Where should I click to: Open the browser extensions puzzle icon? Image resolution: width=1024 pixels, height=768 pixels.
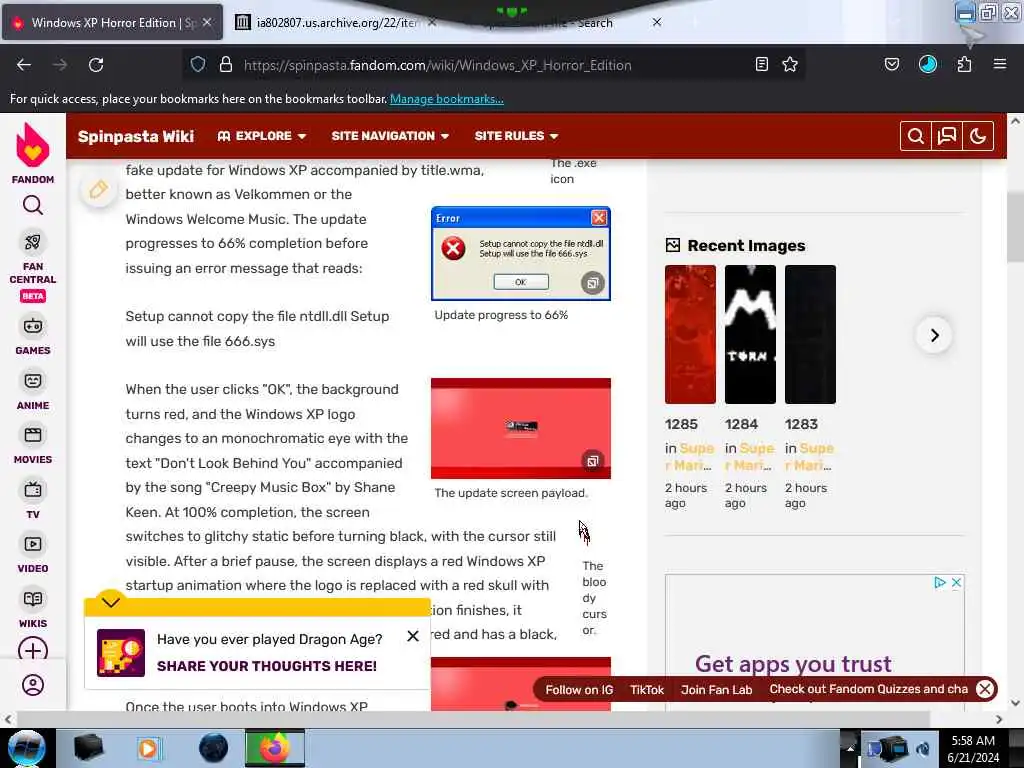(965, 65)
